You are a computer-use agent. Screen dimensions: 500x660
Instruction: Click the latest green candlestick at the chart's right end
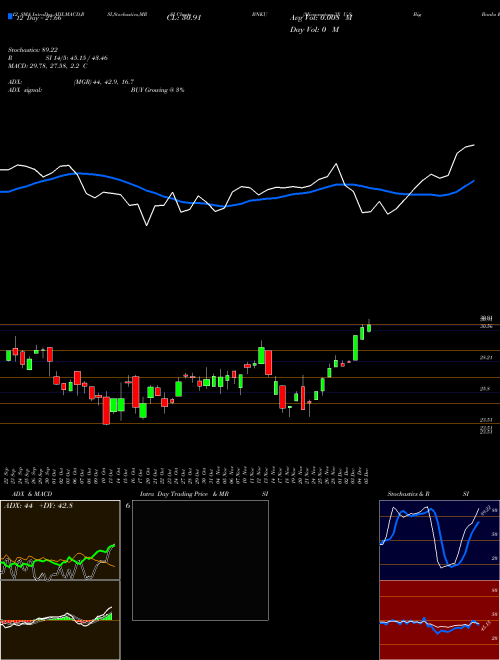369,327
